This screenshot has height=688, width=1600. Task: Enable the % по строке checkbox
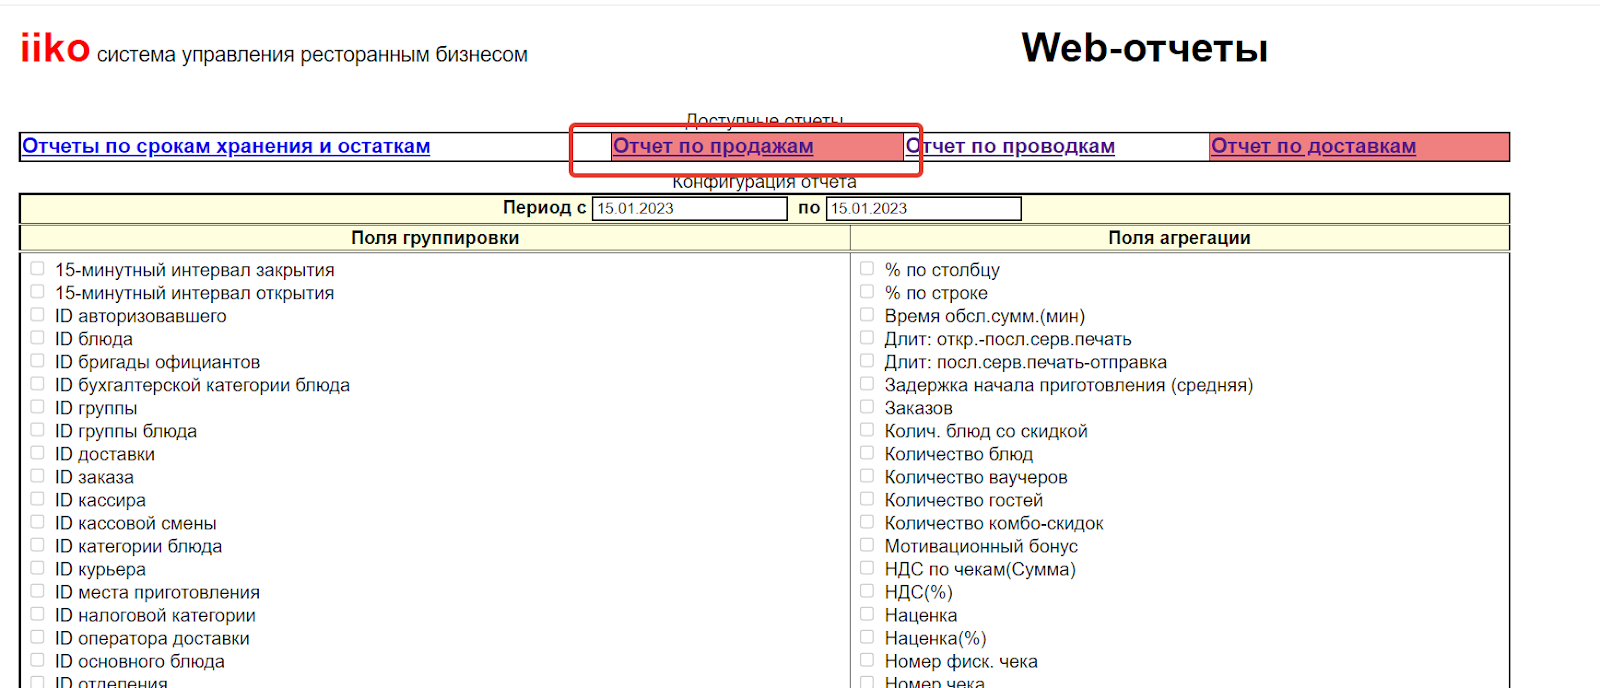point(867,292)
